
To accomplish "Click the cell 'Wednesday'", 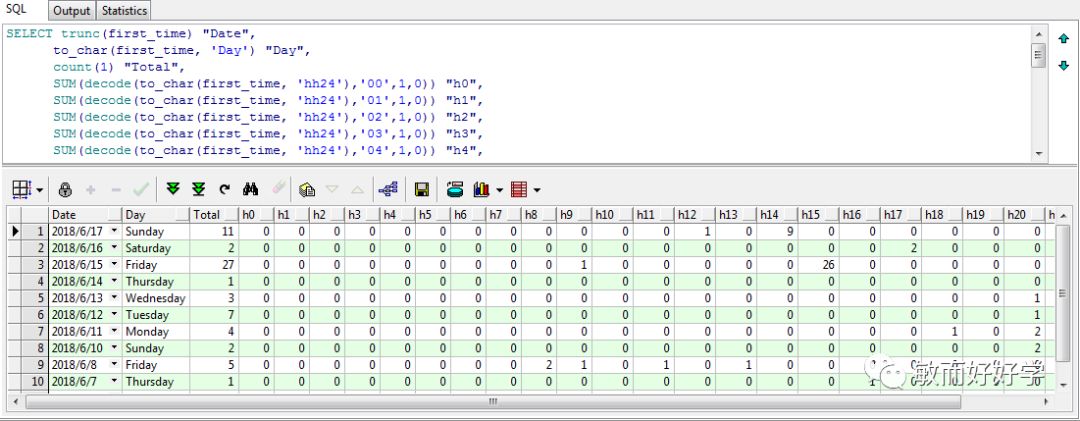I will (x=156, y=298).
